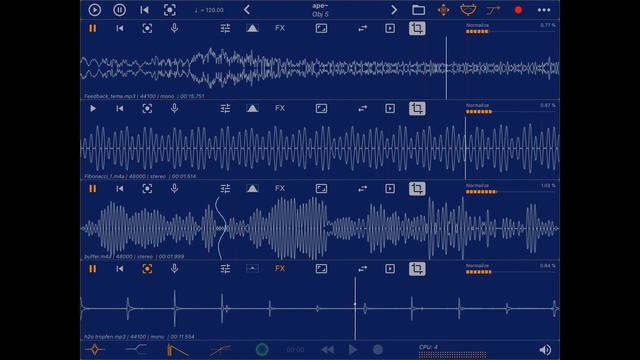
Task: Open FX for the buffer.m4a track
Action: pyautogui.click(x=280, y=188)
